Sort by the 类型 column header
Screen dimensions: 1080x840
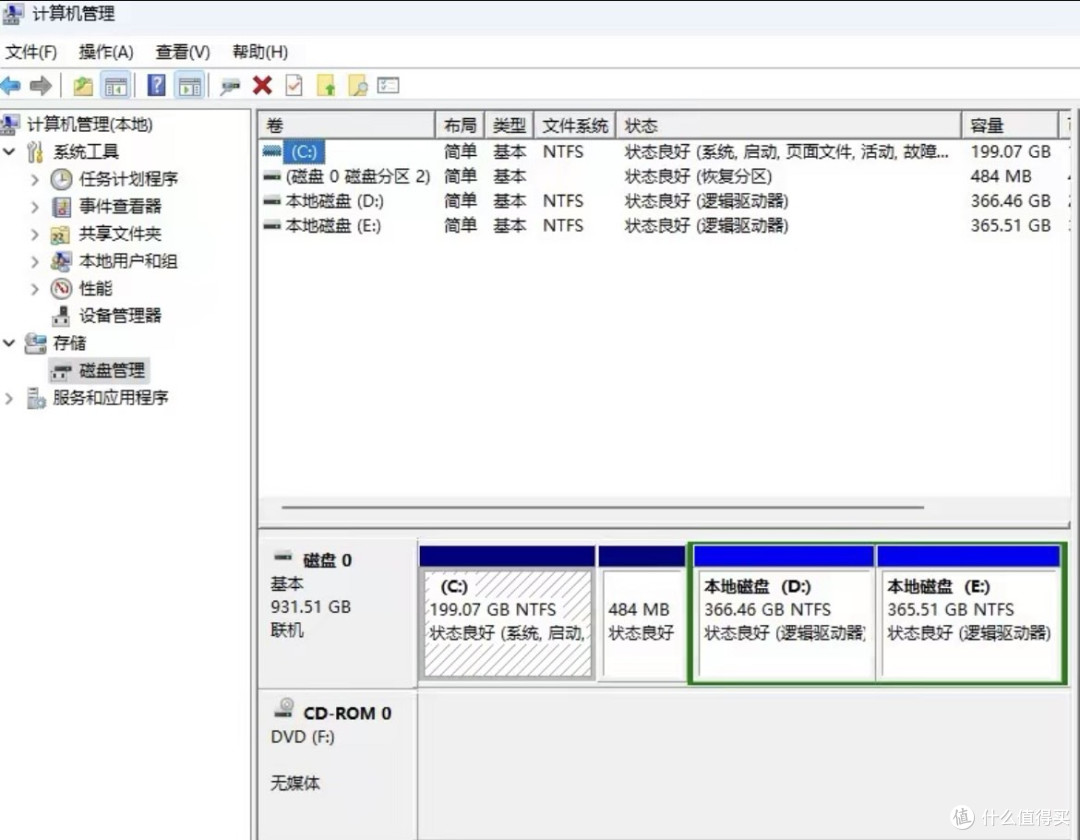(509, 125)
